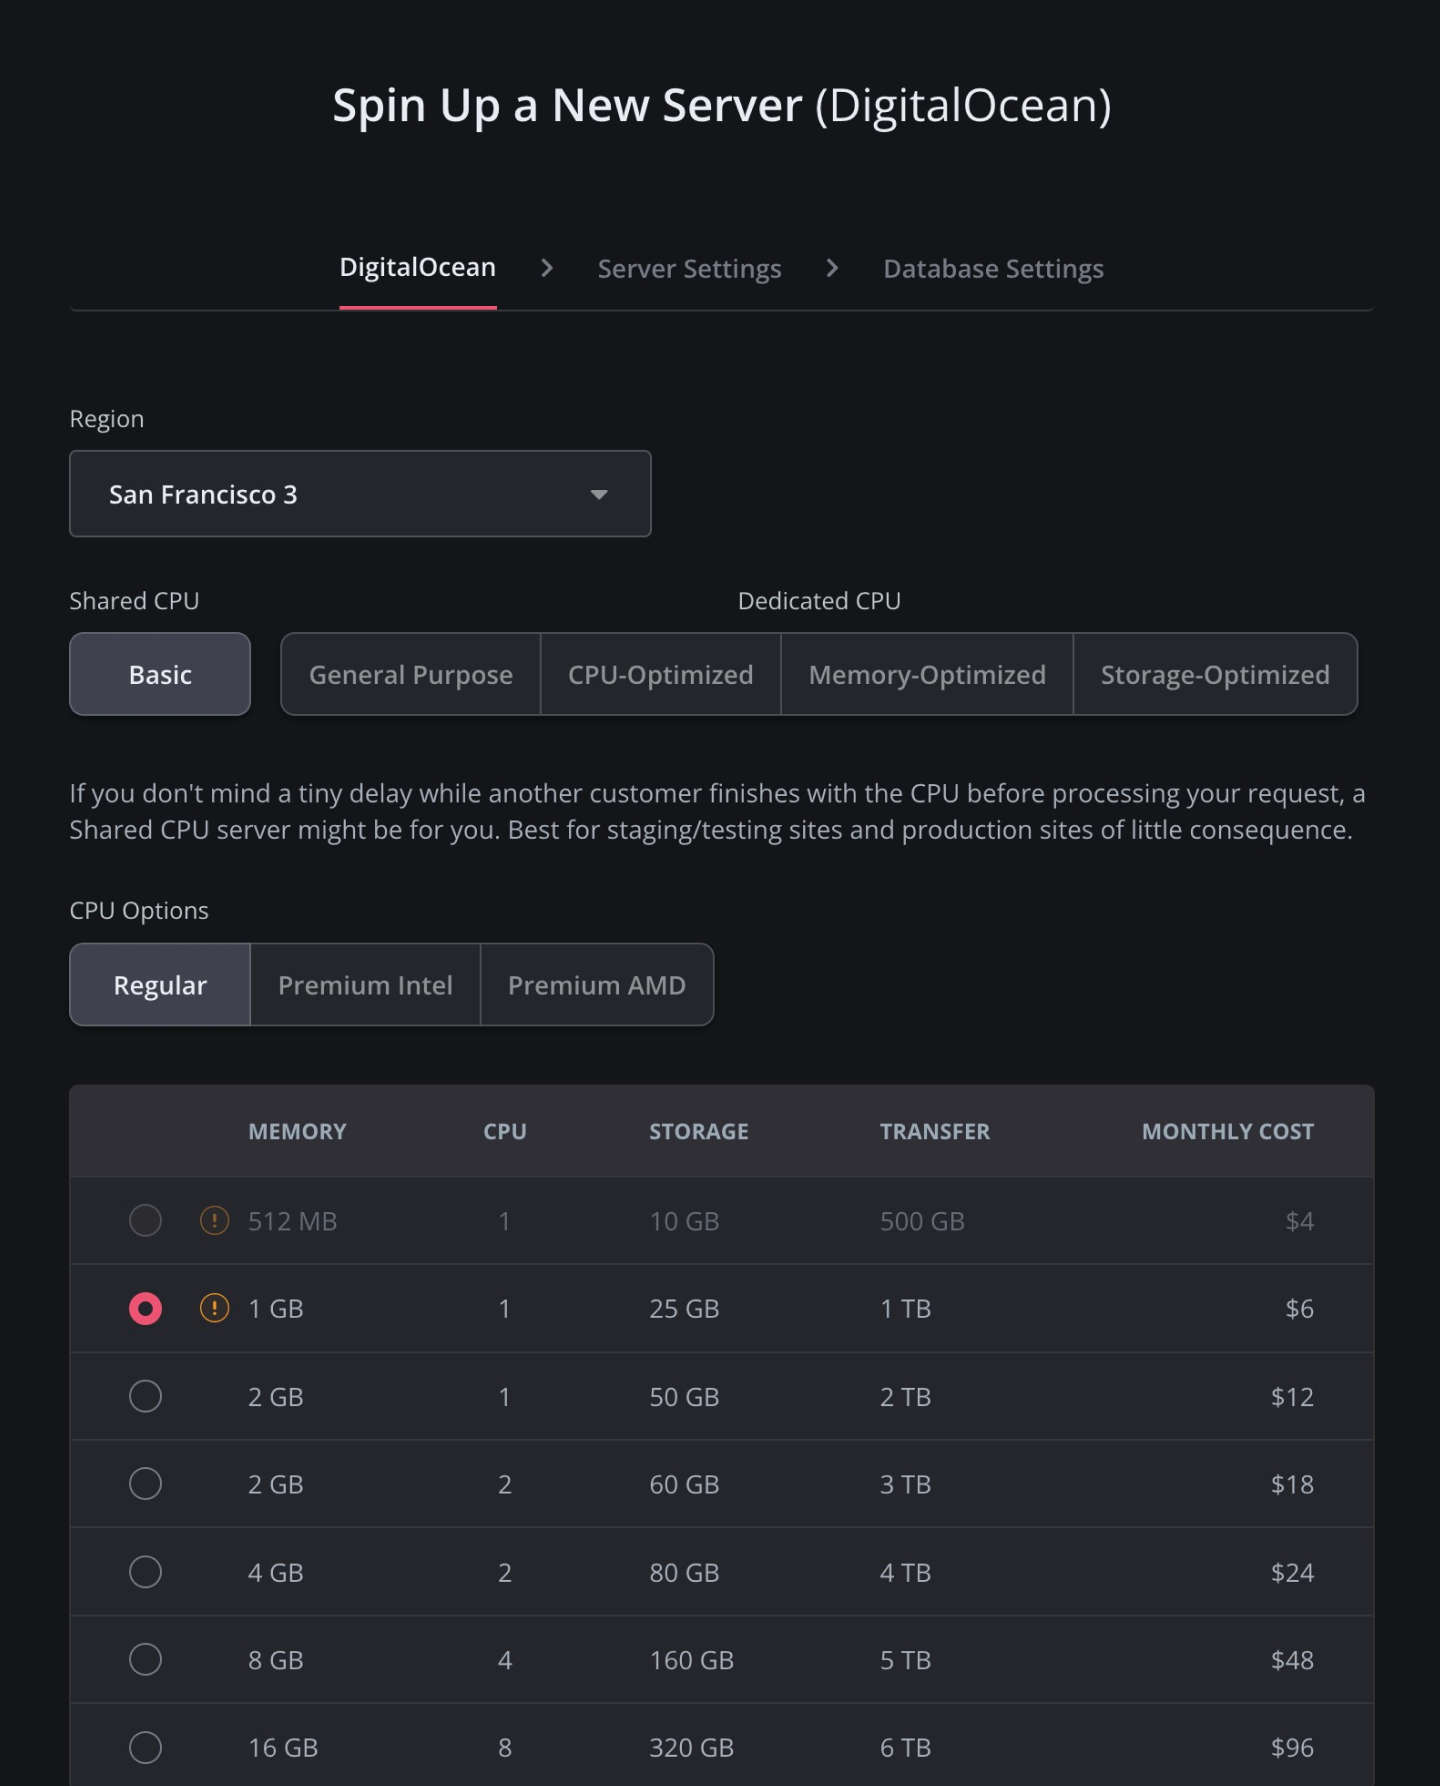
Task: Select the Premium Intel CPU option
Action: [x=365, y=985]
